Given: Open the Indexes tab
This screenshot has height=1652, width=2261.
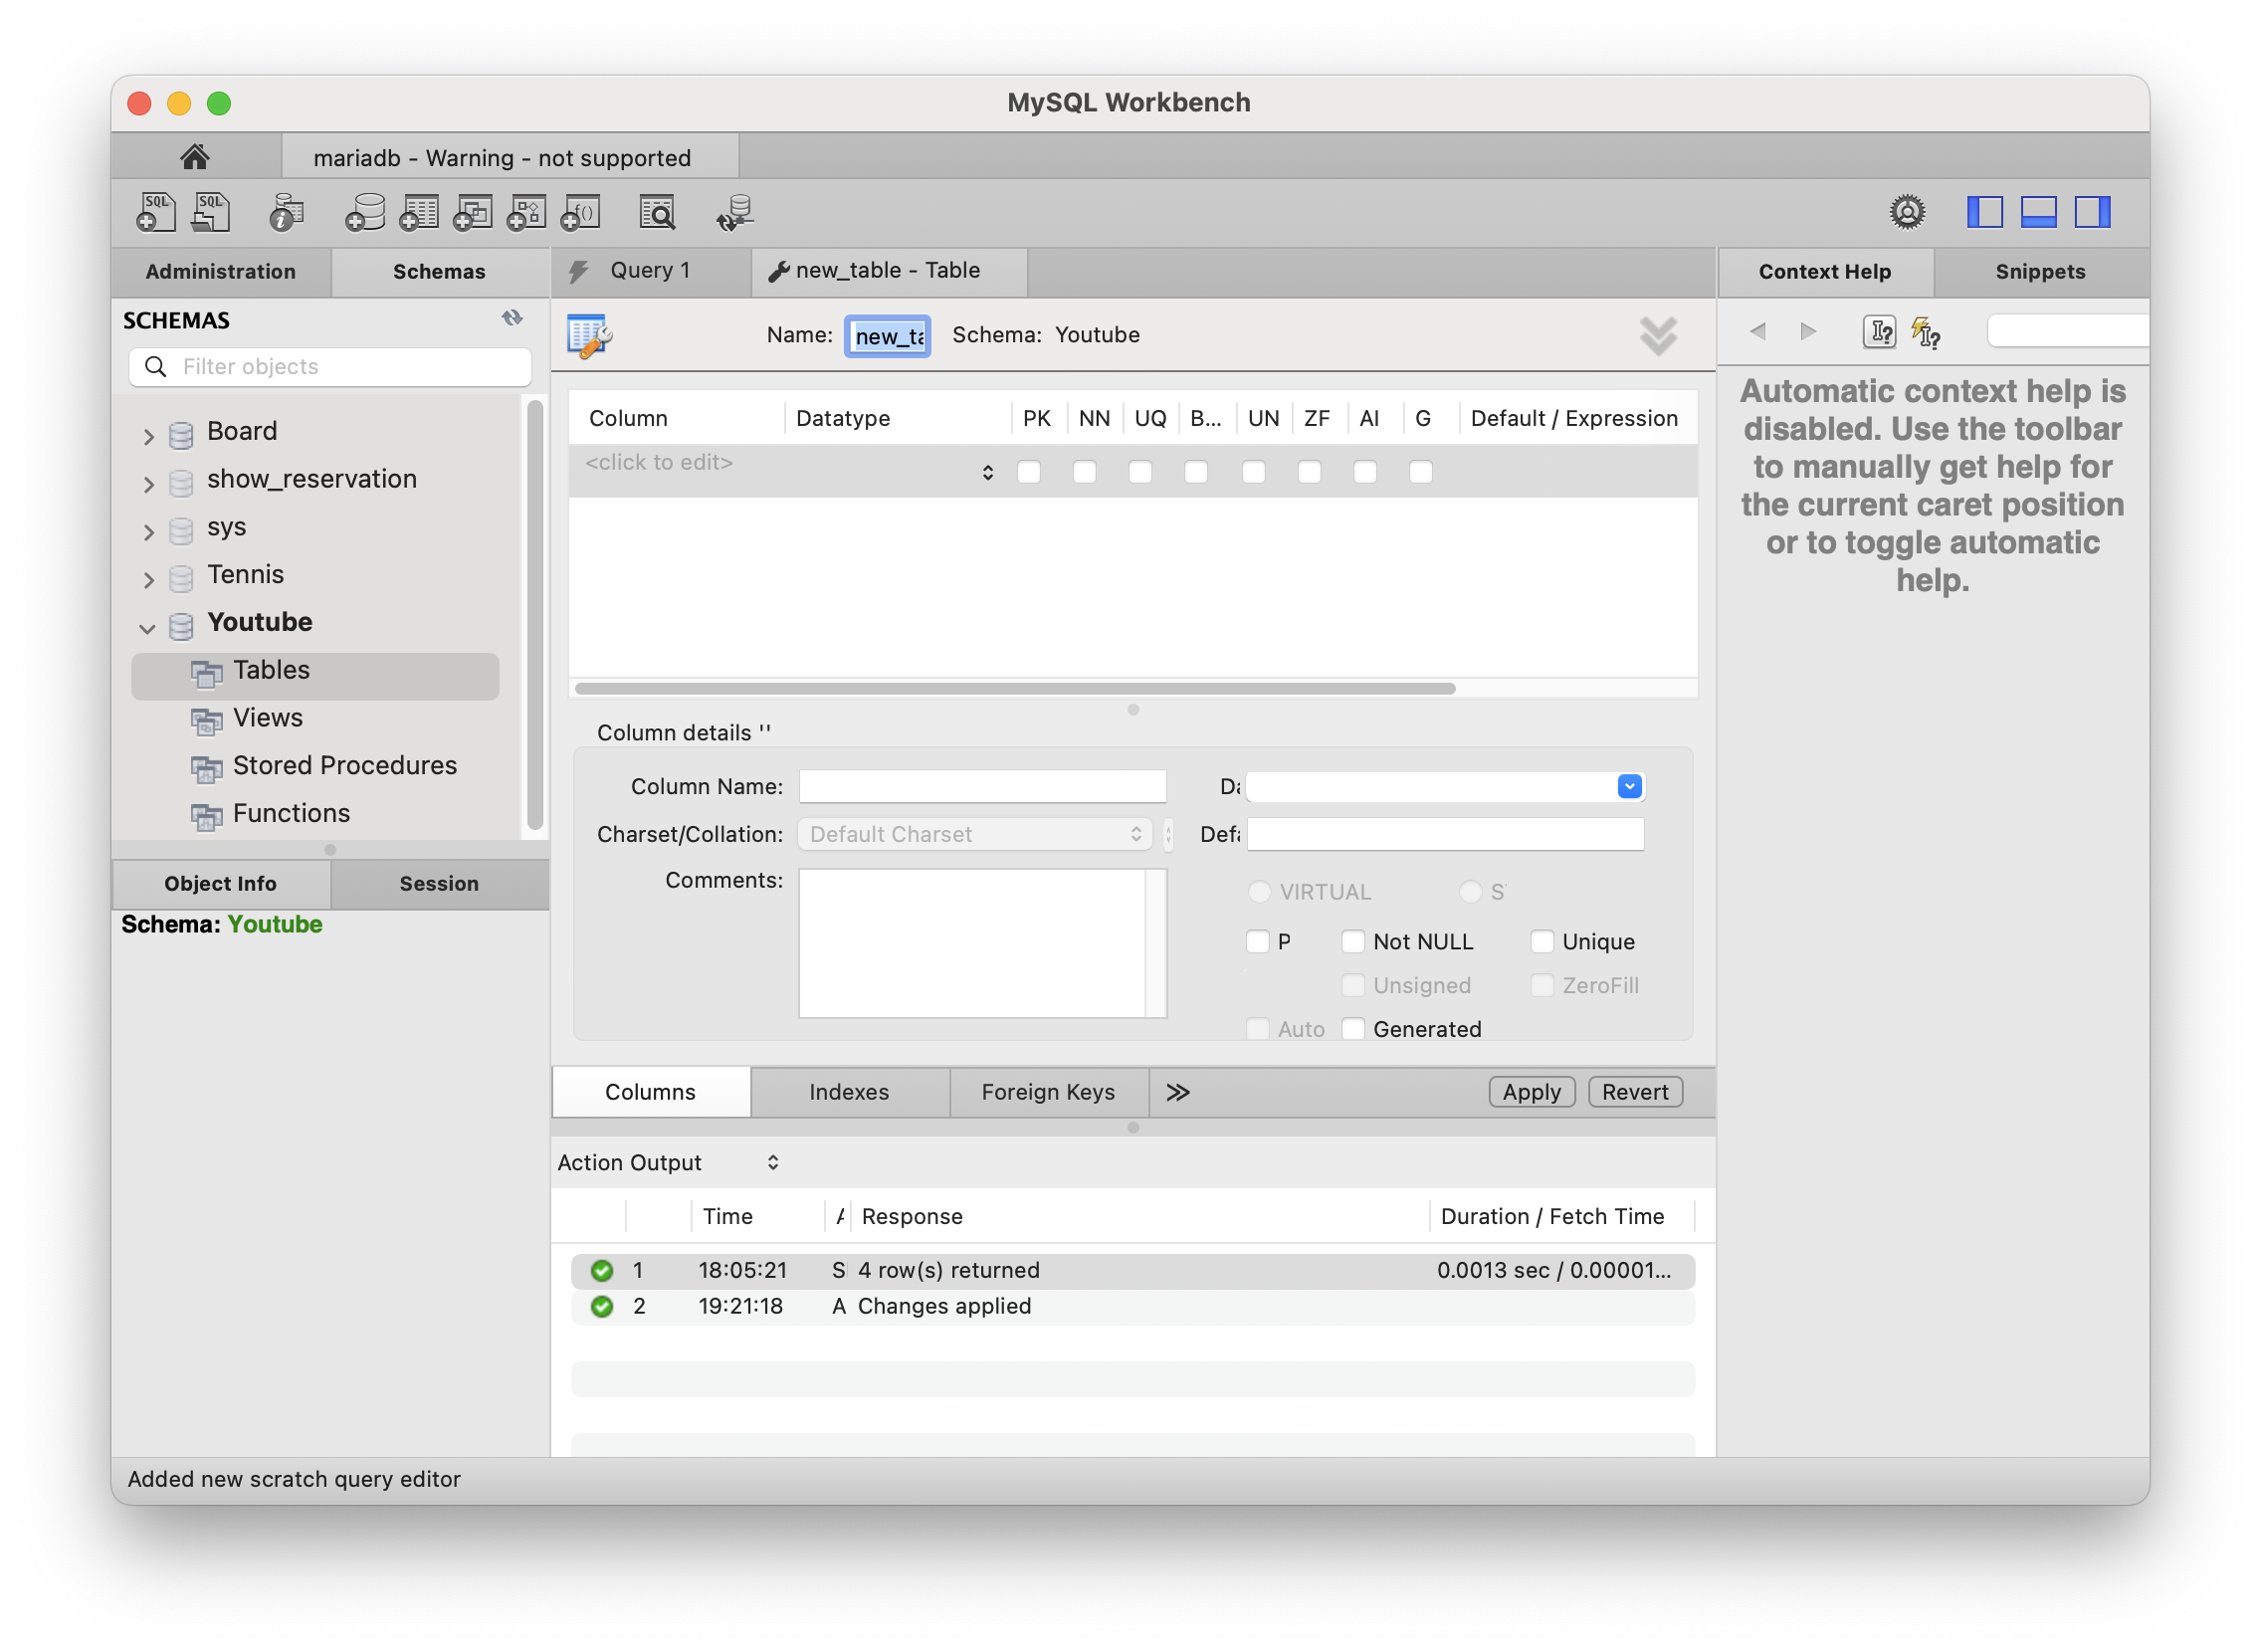Looking at the screenshot, I should click(850, 1092).
